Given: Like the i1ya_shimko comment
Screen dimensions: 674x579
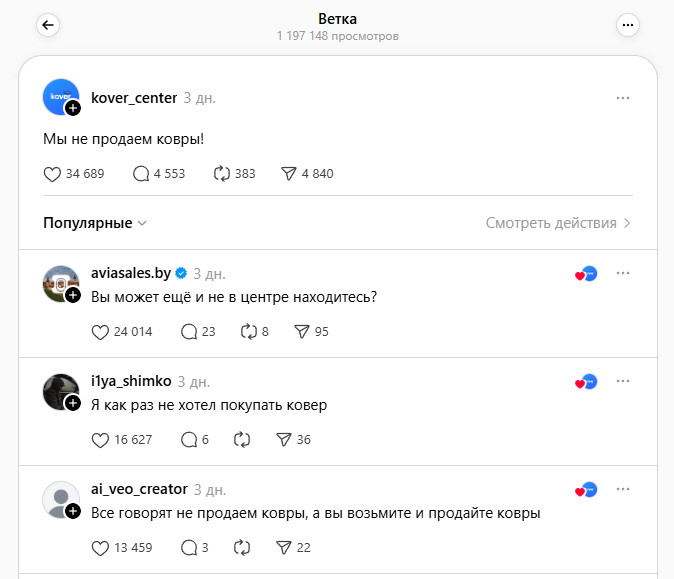Looking at the screenshot, I should coord(99,440).
